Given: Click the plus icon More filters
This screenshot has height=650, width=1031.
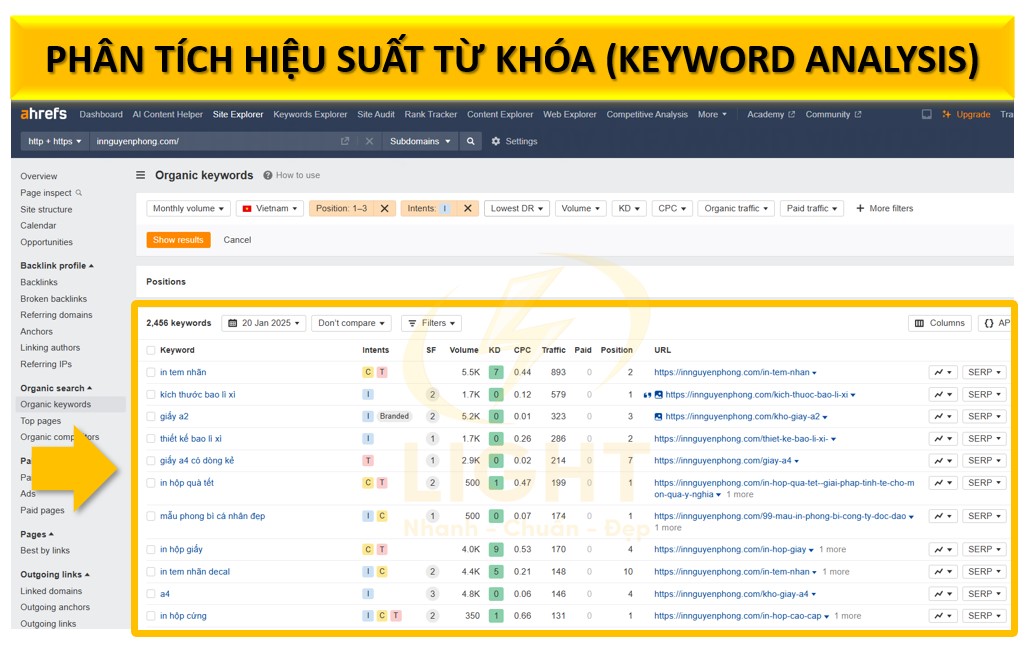Looking at the screenshot, I should 859,208.
